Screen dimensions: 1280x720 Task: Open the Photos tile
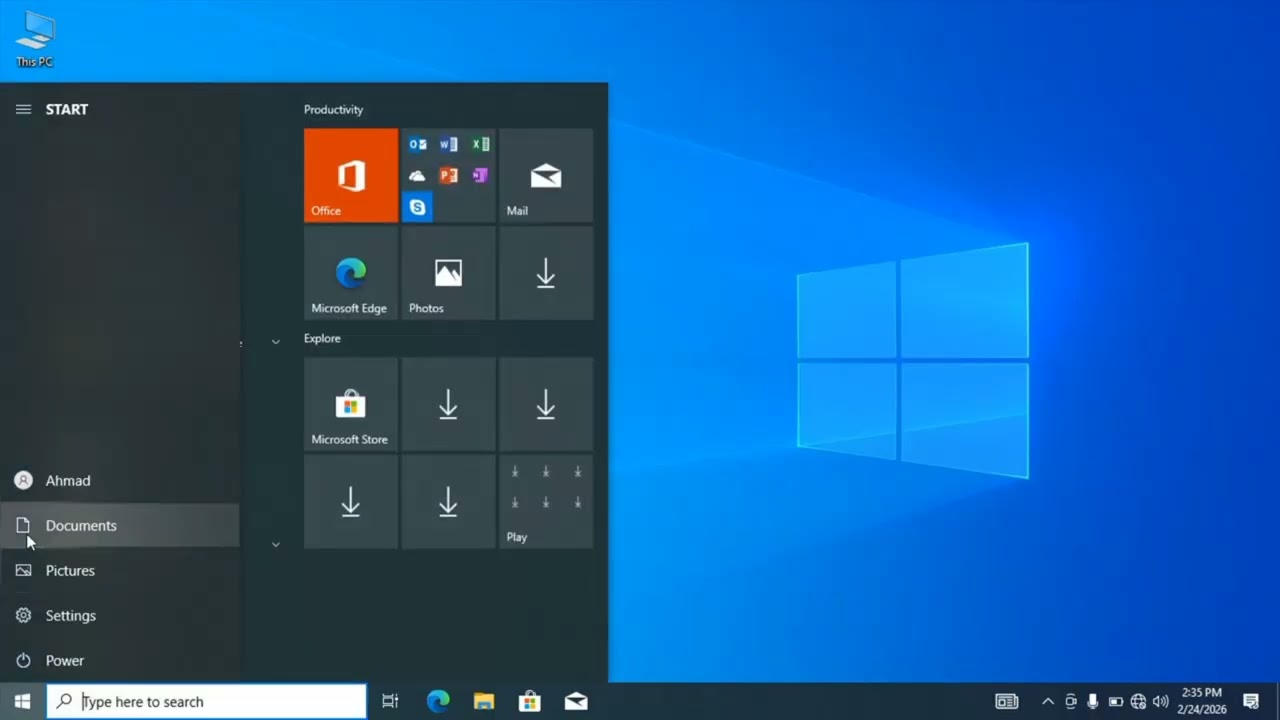click(448, 273)
